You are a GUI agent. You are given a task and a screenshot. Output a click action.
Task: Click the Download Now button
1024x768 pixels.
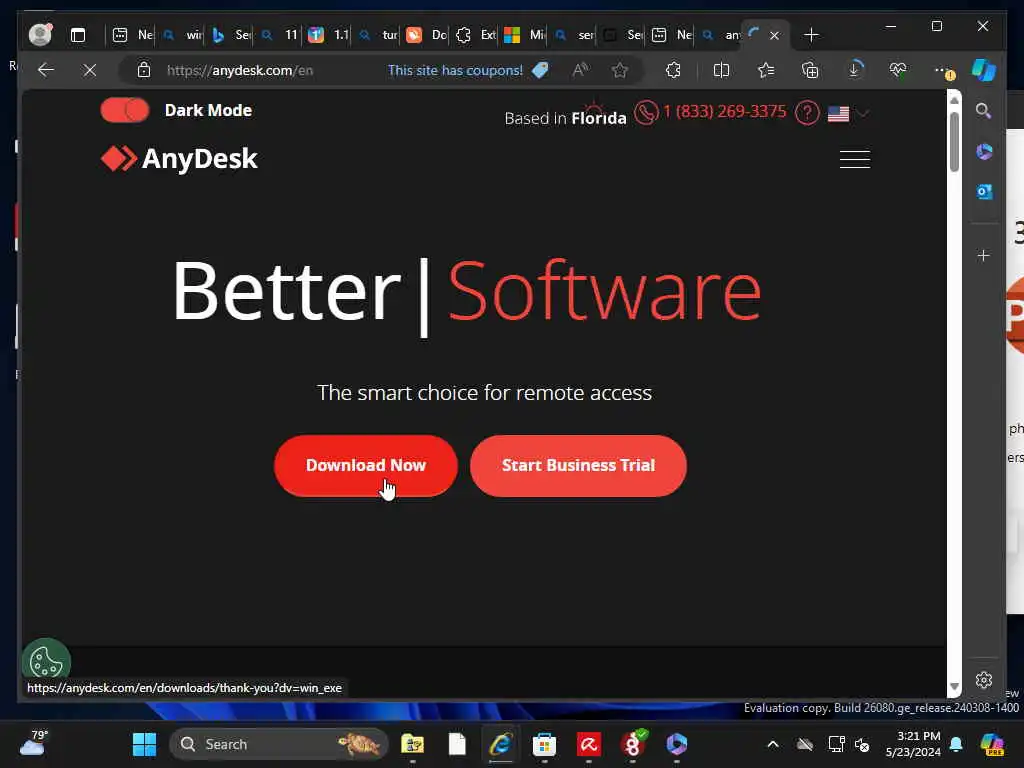point(366,466)
